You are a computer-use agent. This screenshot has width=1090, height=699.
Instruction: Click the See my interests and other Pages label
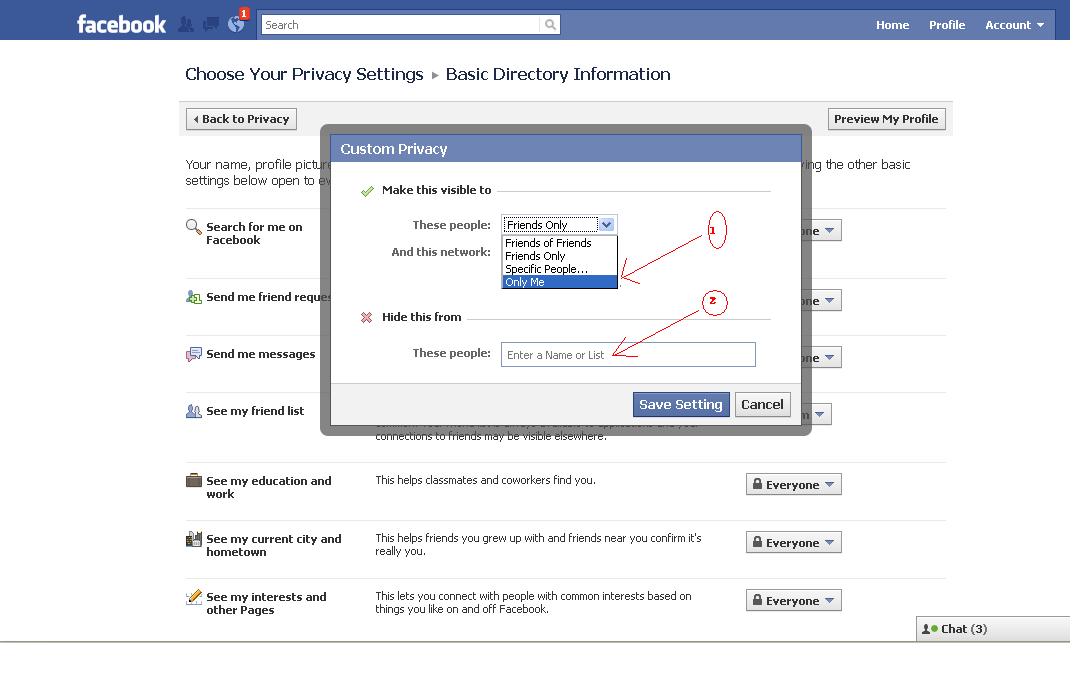point(266,603)
